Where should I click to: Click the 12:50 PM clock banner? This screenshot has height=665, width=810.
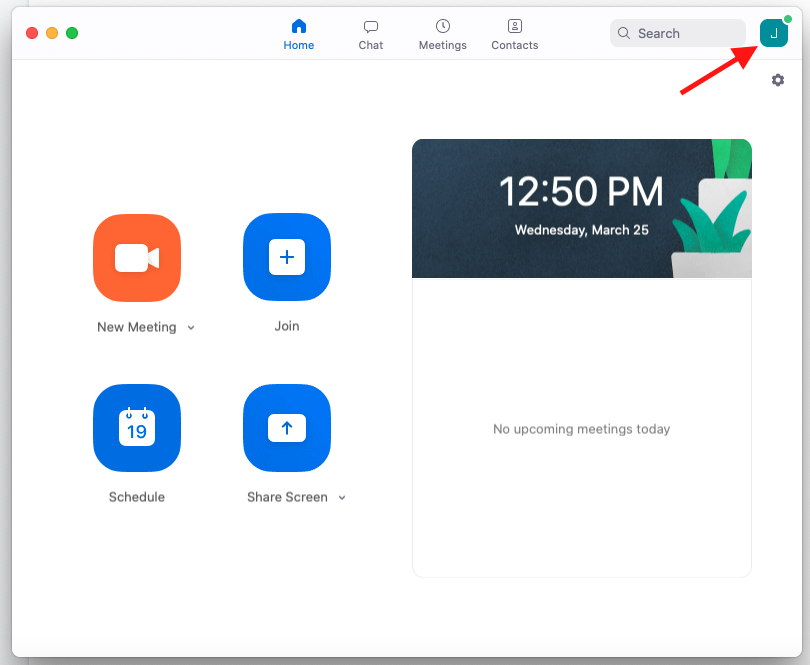coord(581,208)
